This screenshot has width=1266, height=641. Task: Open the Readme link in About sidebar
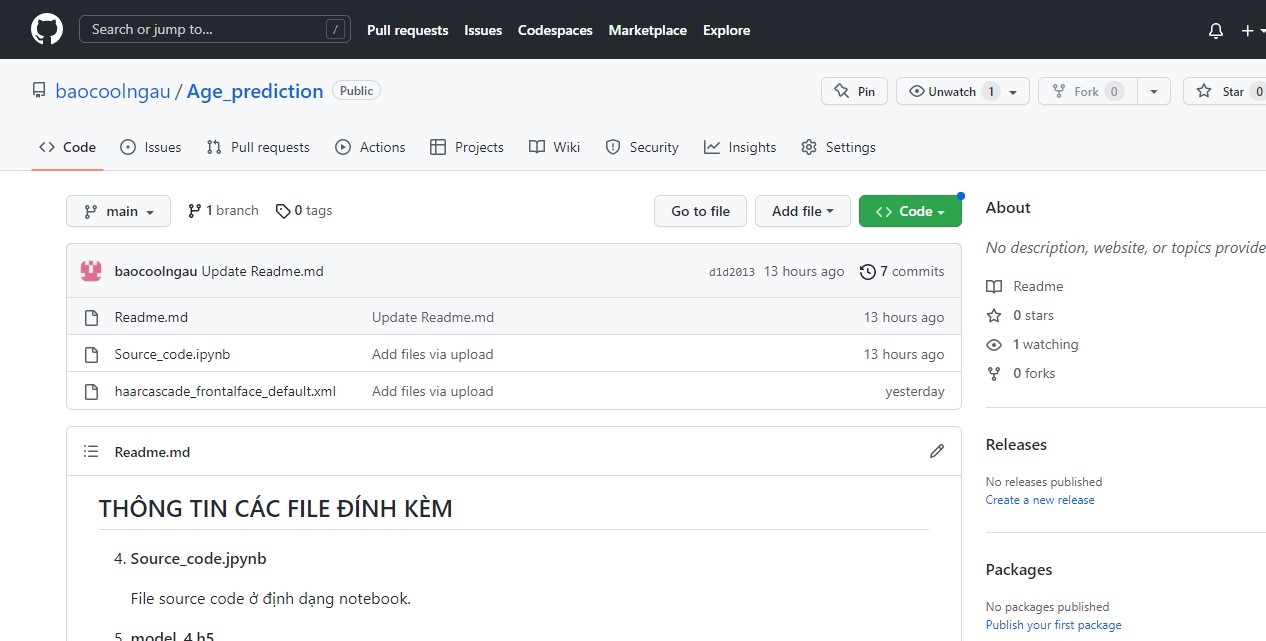point(1025,286)
